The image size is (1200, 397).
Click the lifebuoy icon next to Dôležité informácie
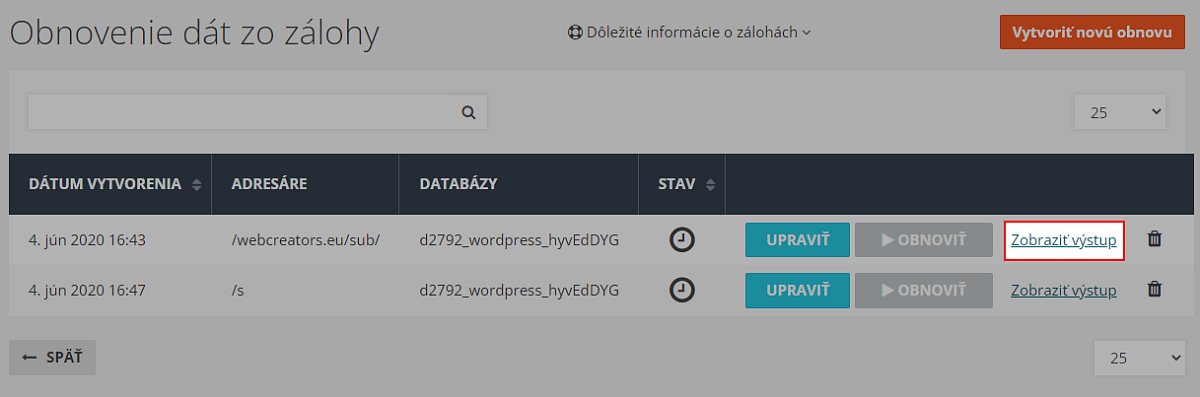pos(575,32)
